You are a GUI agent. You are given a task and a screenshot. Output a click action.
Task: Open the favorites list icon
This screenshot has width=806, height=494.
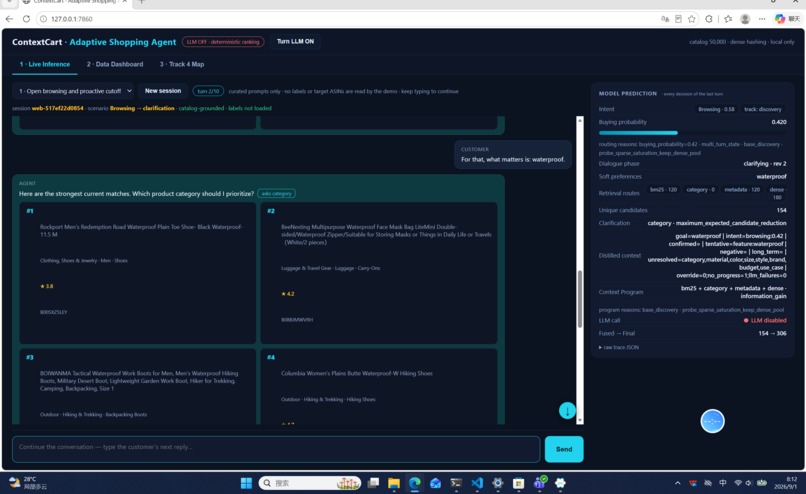point(728,19)
